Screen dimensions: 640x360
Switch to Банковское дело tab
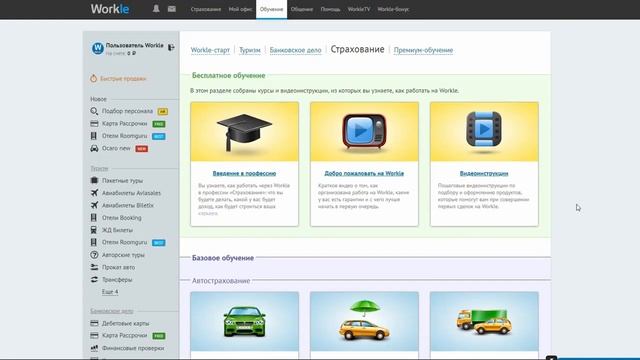[x=296, y=50]
